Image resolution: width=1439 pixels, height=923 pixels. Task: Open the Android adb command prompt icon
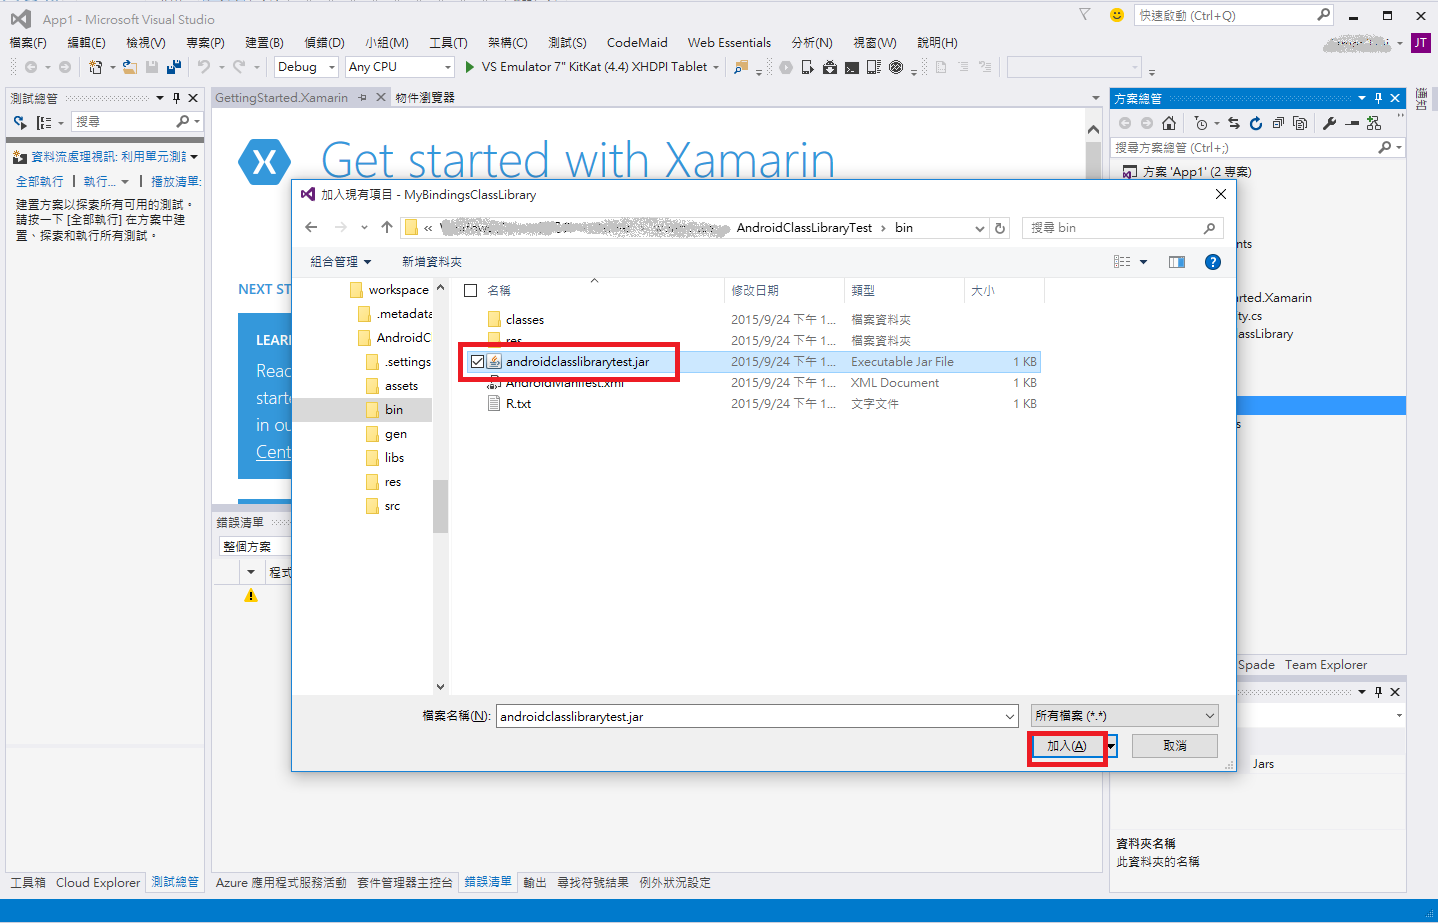[852, 67]
